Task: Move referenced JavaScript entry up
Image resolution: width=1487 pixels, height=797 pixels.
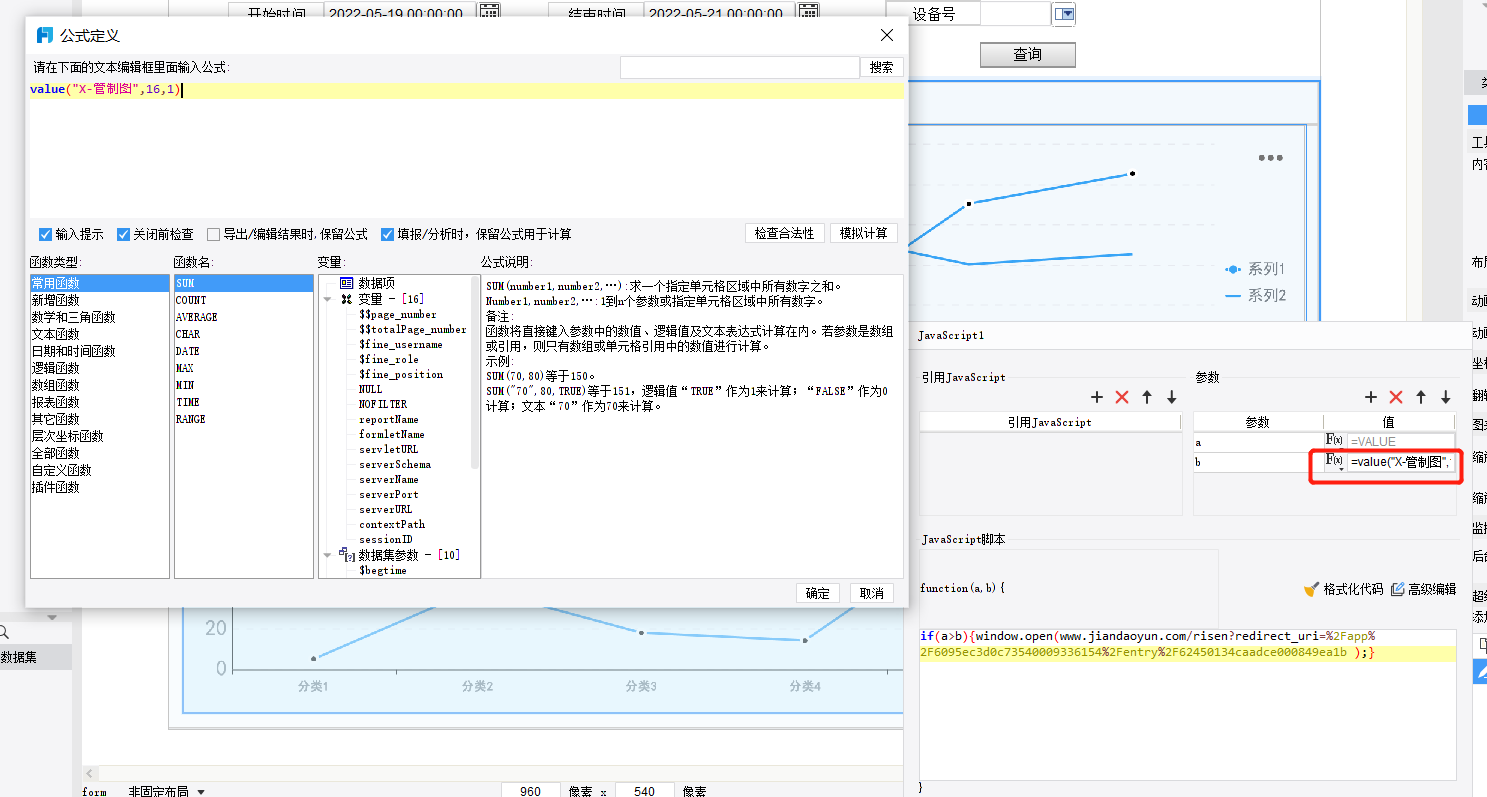Action: tap(1147, 397)
